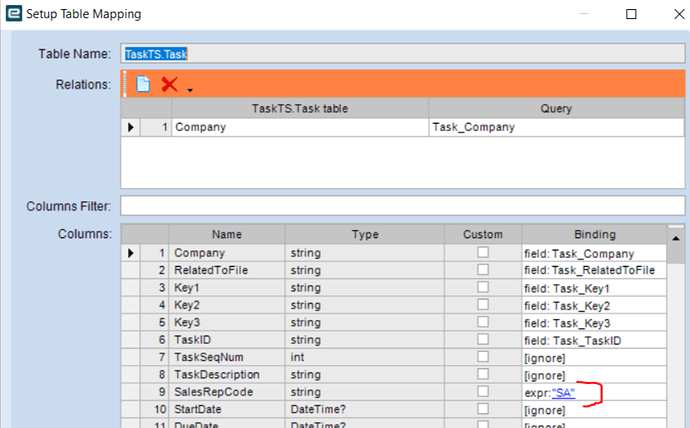Toggle Custom checkbox for Company column
The height and width of the screenshot is (428, 690).
(x=483, y=252)
